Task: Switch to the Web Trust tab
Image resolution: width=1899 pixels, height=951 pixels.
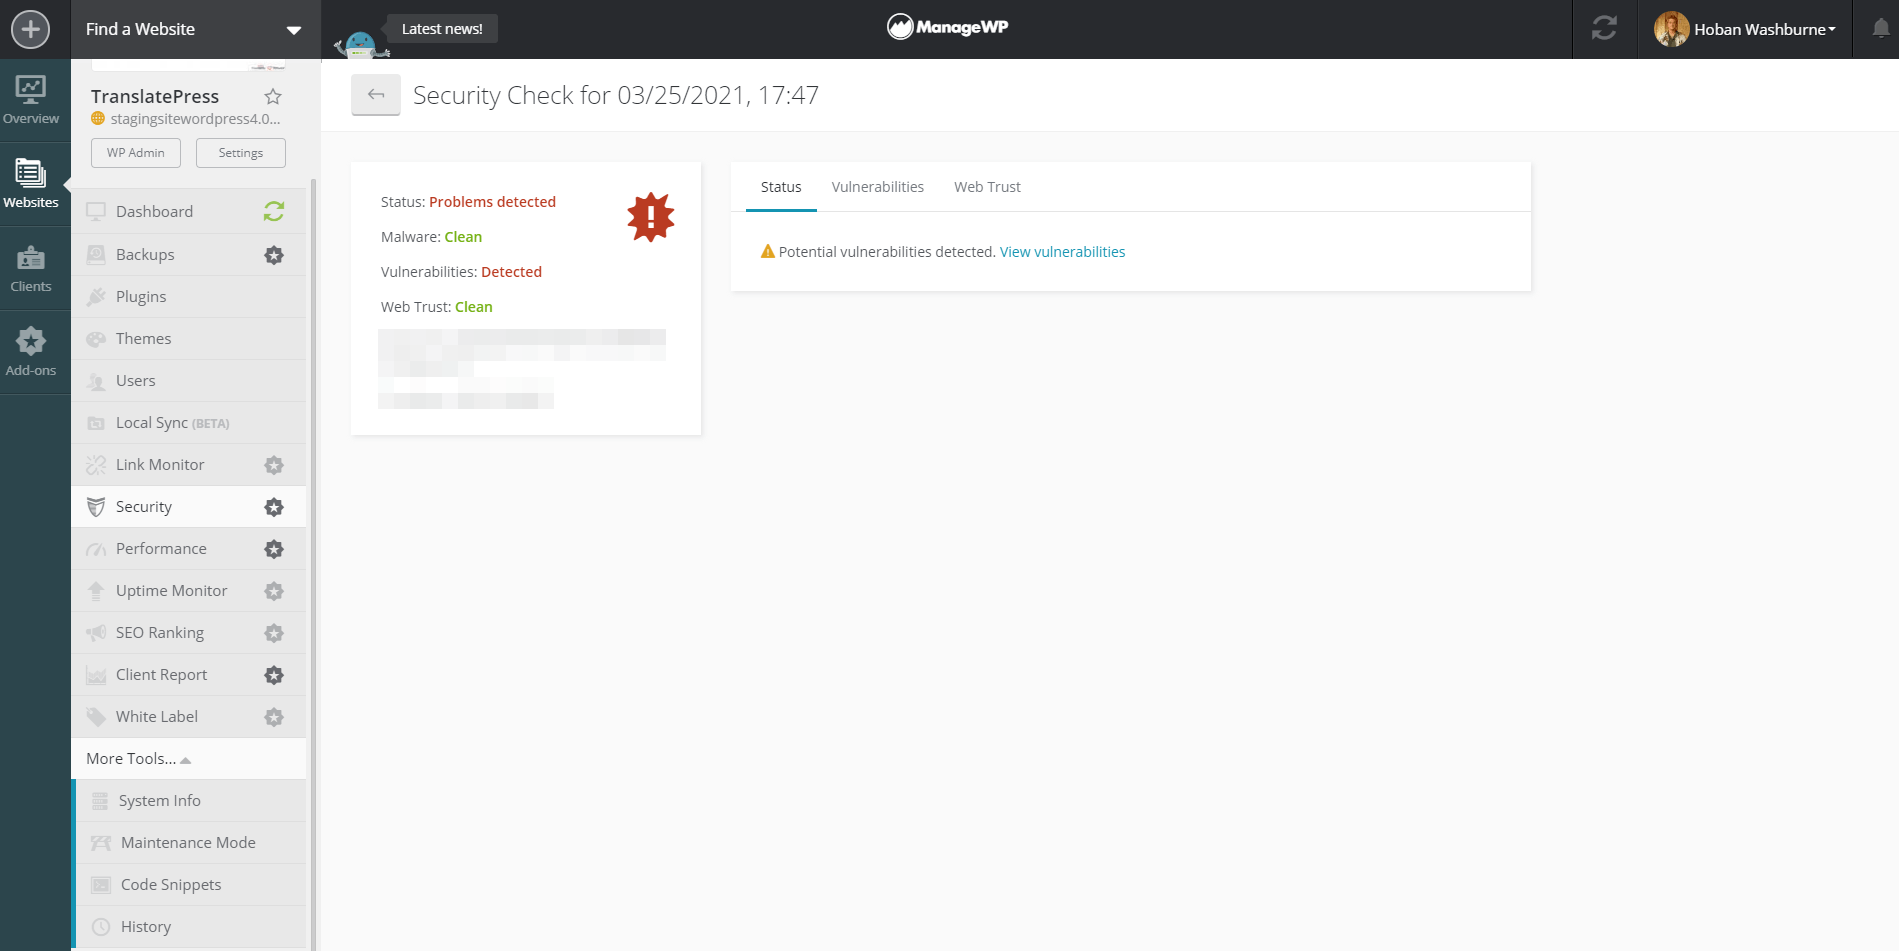Action: pyautogui.click(x=987, y=187)
